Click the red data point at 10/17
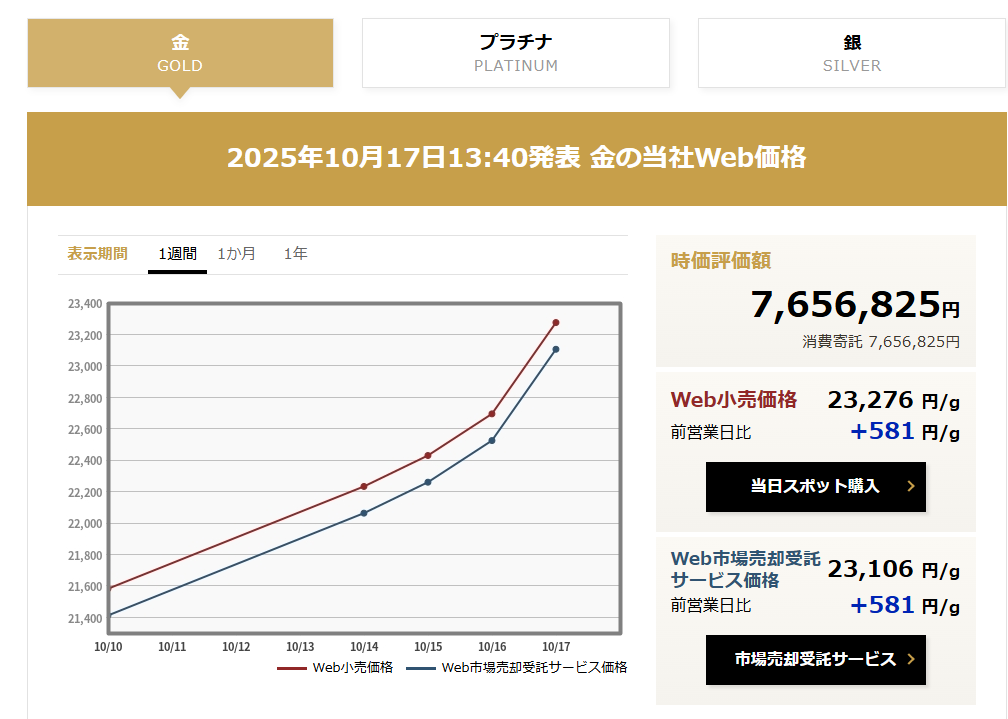 (x=556, y=323)
